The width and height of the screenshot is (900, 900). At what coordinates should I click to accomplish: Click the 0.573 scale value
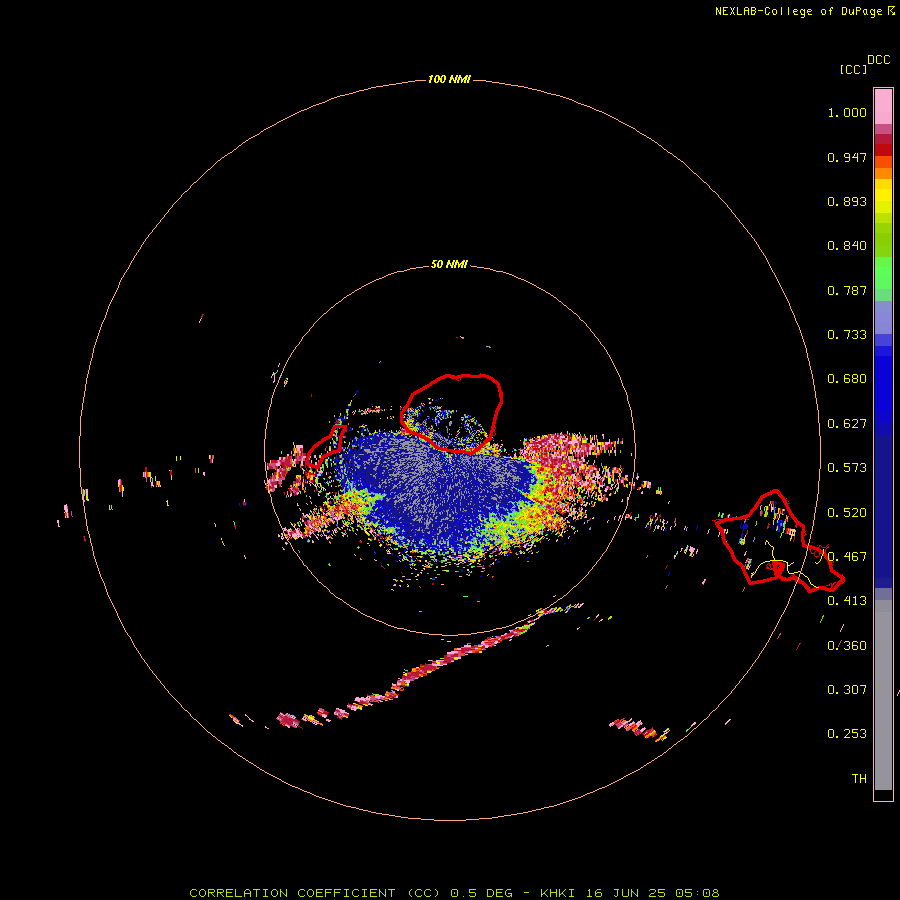pos(847,468)
